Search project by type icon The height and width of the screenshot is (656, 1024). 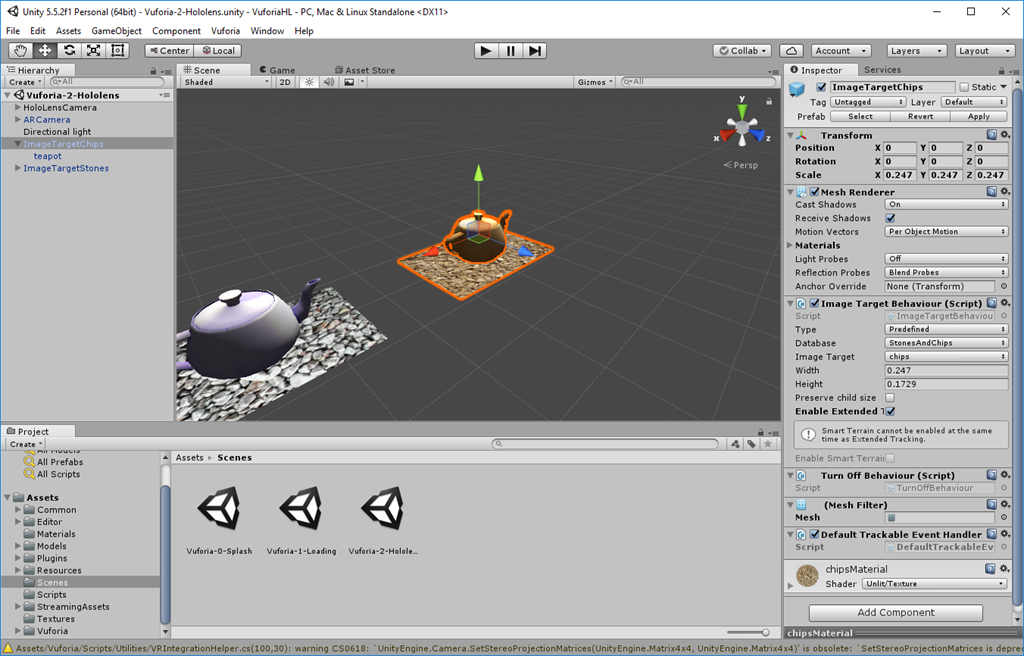(x=735, y=444)
